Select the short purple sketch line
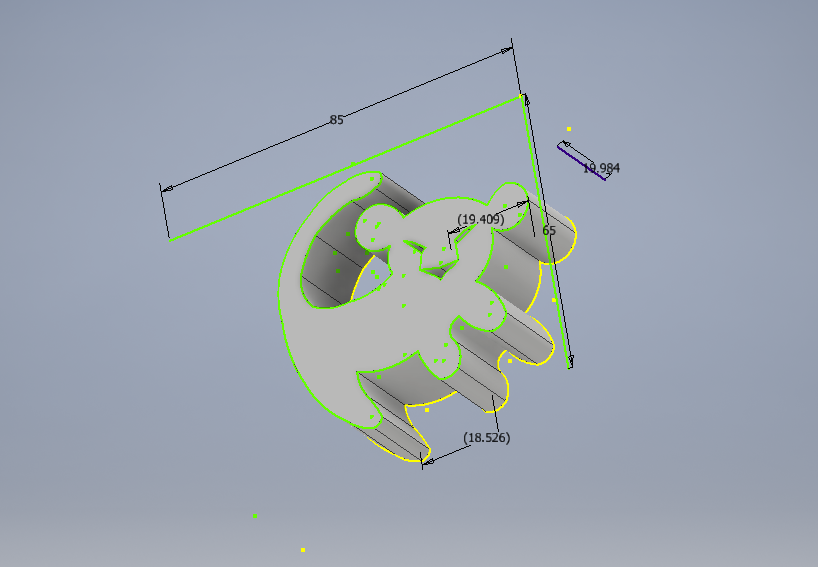Viewport: 818px width, 567px height. pos(582,162)
